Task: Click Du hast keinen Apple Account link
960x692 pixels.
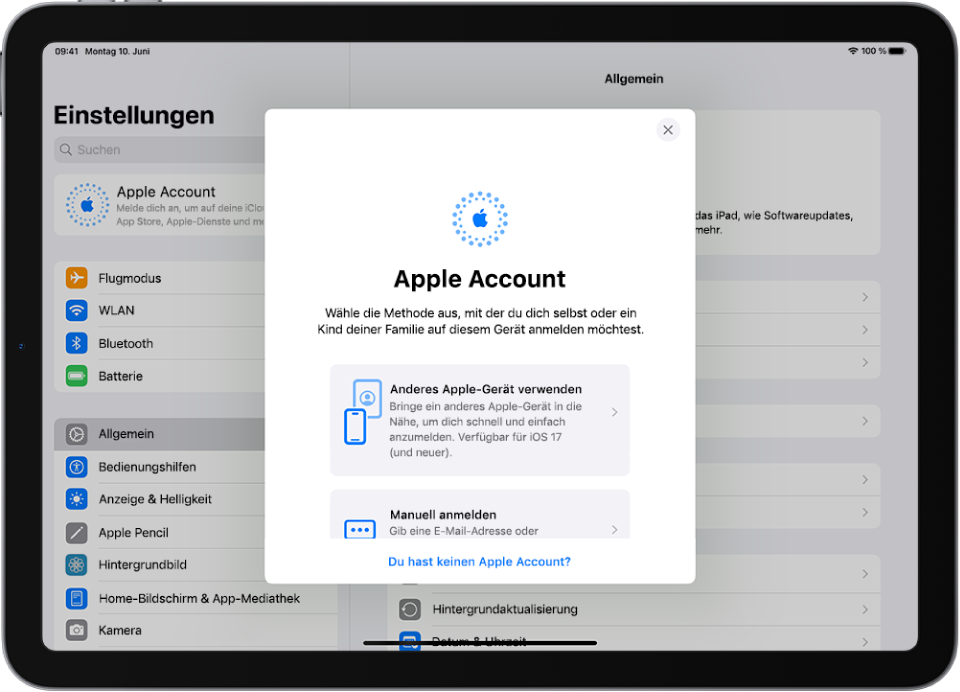Action: coord(479,562)
